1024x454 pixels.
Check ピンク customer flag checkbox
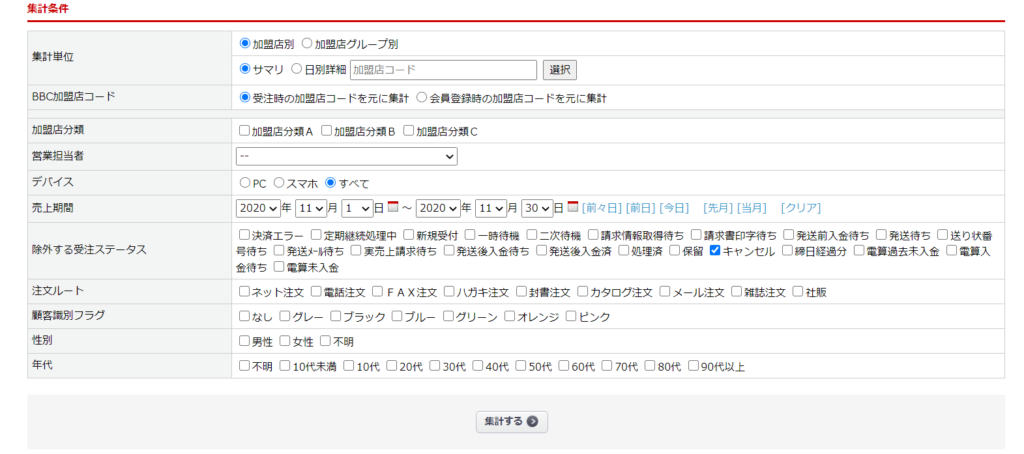[x=571, y=316]
